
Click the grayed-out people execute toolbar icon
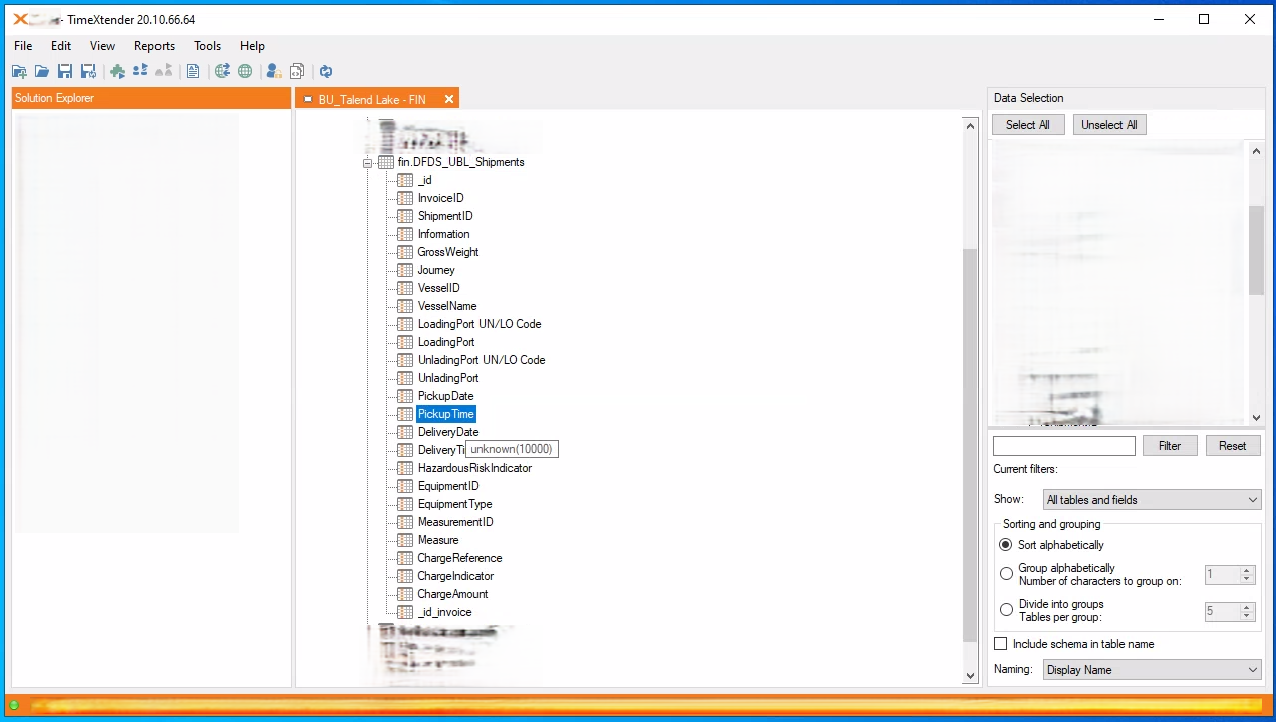[x=164, y=71]
